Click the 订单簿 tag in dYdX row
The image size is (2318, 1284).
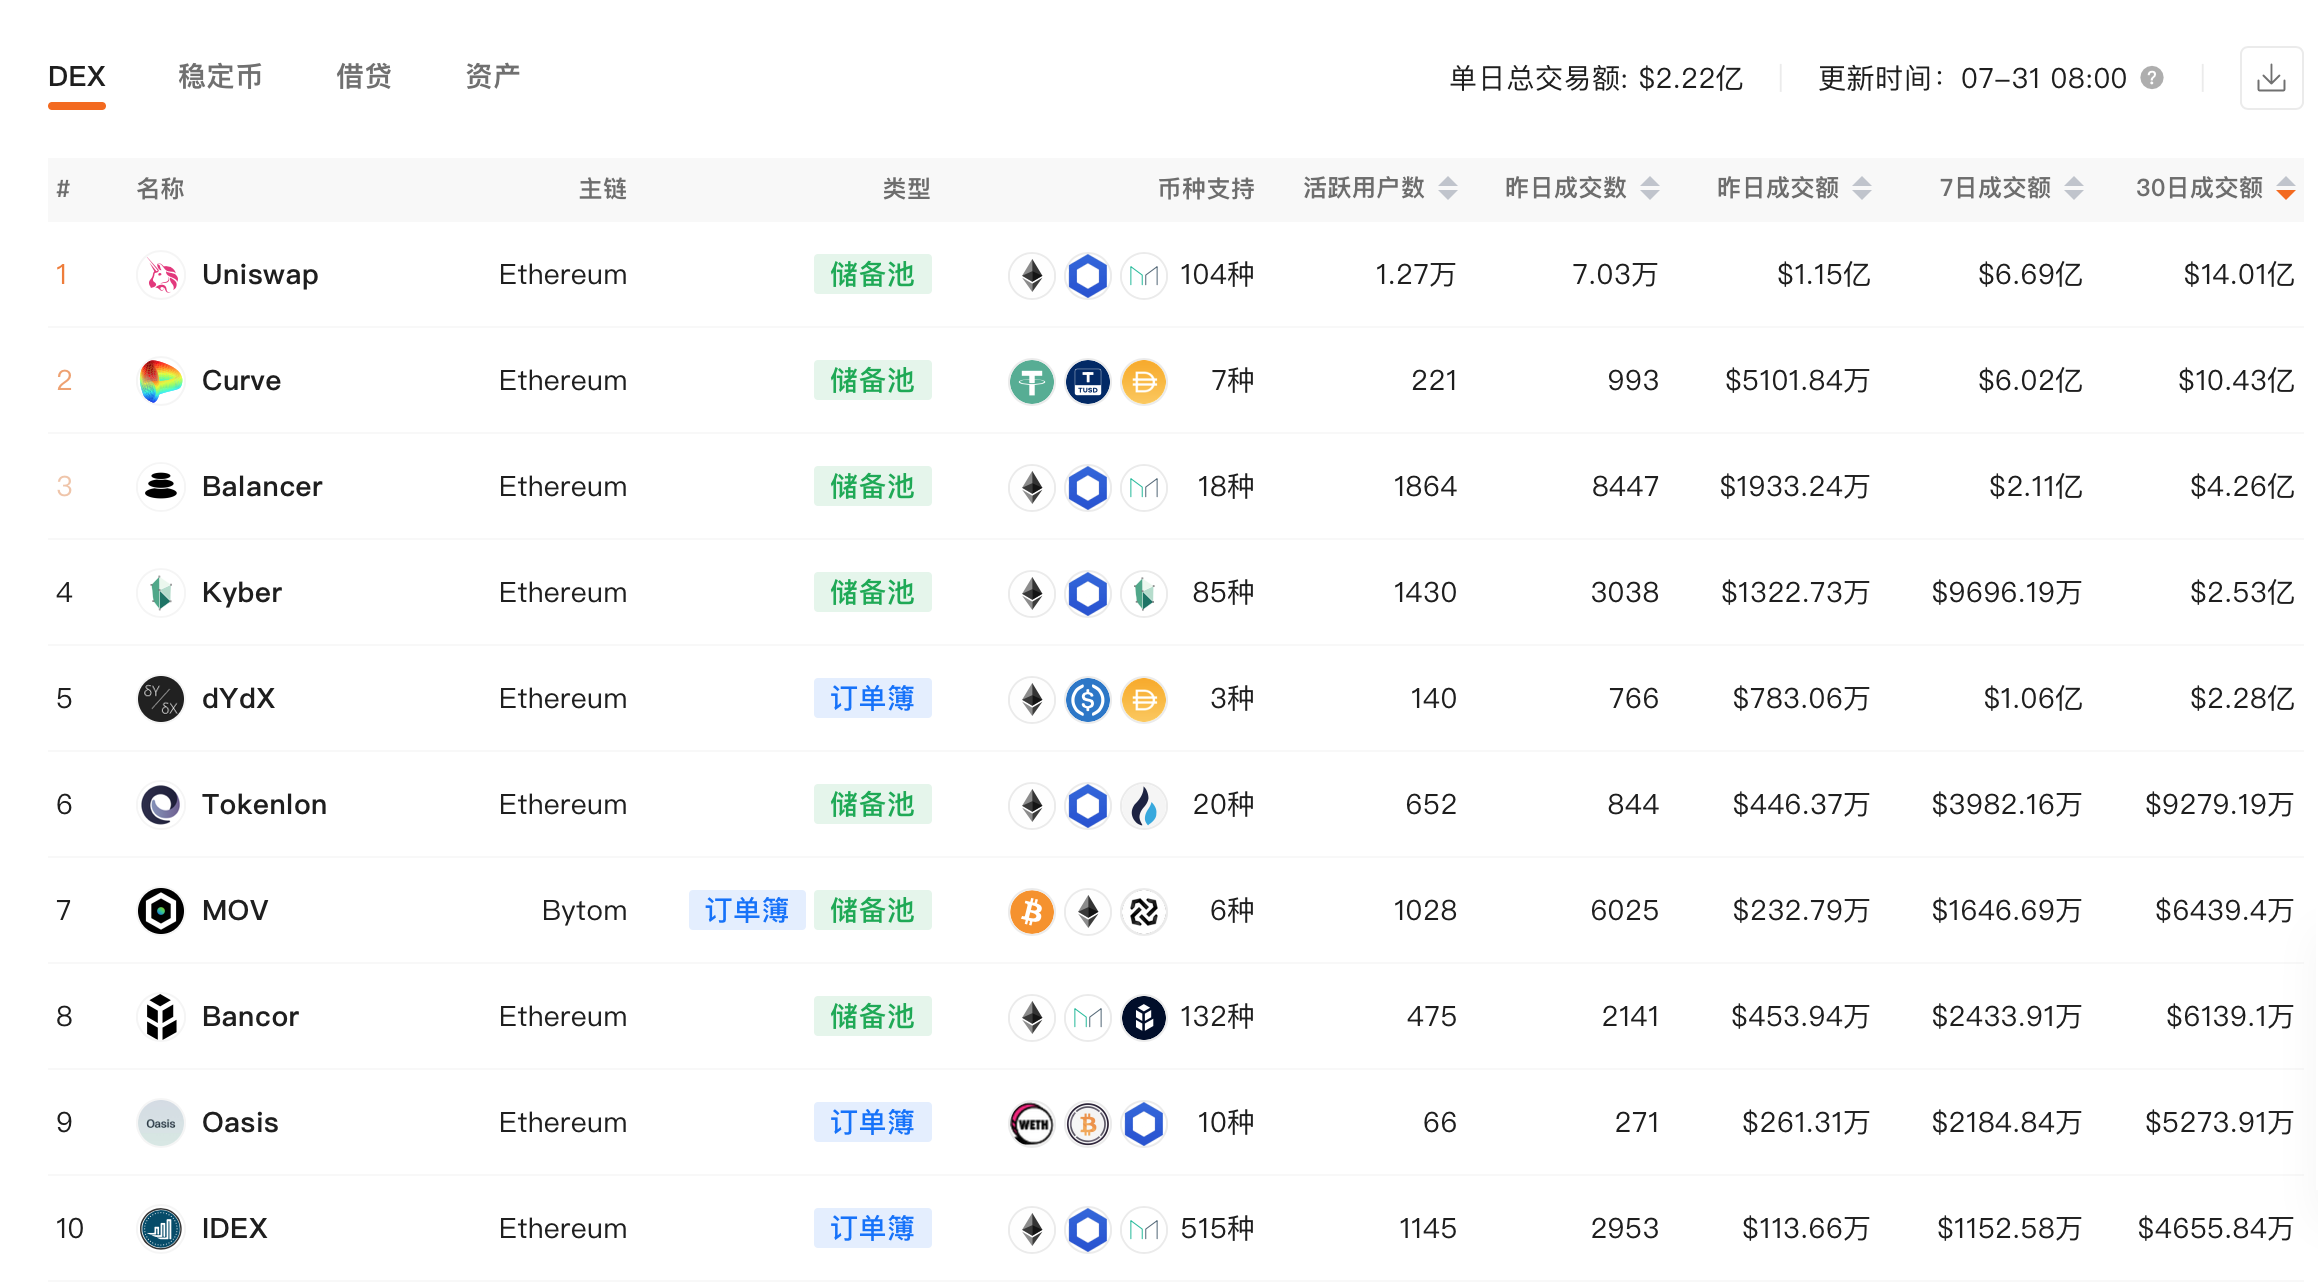click(x=873, y=699)
